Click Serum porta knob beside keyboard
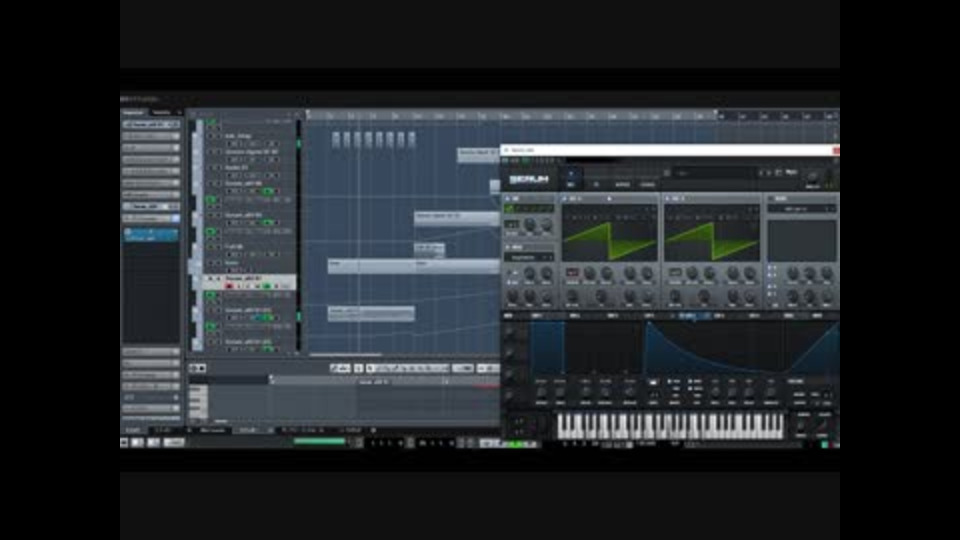Image resolution: width=960 pixels, height=540 pixels. click(802, 425)
